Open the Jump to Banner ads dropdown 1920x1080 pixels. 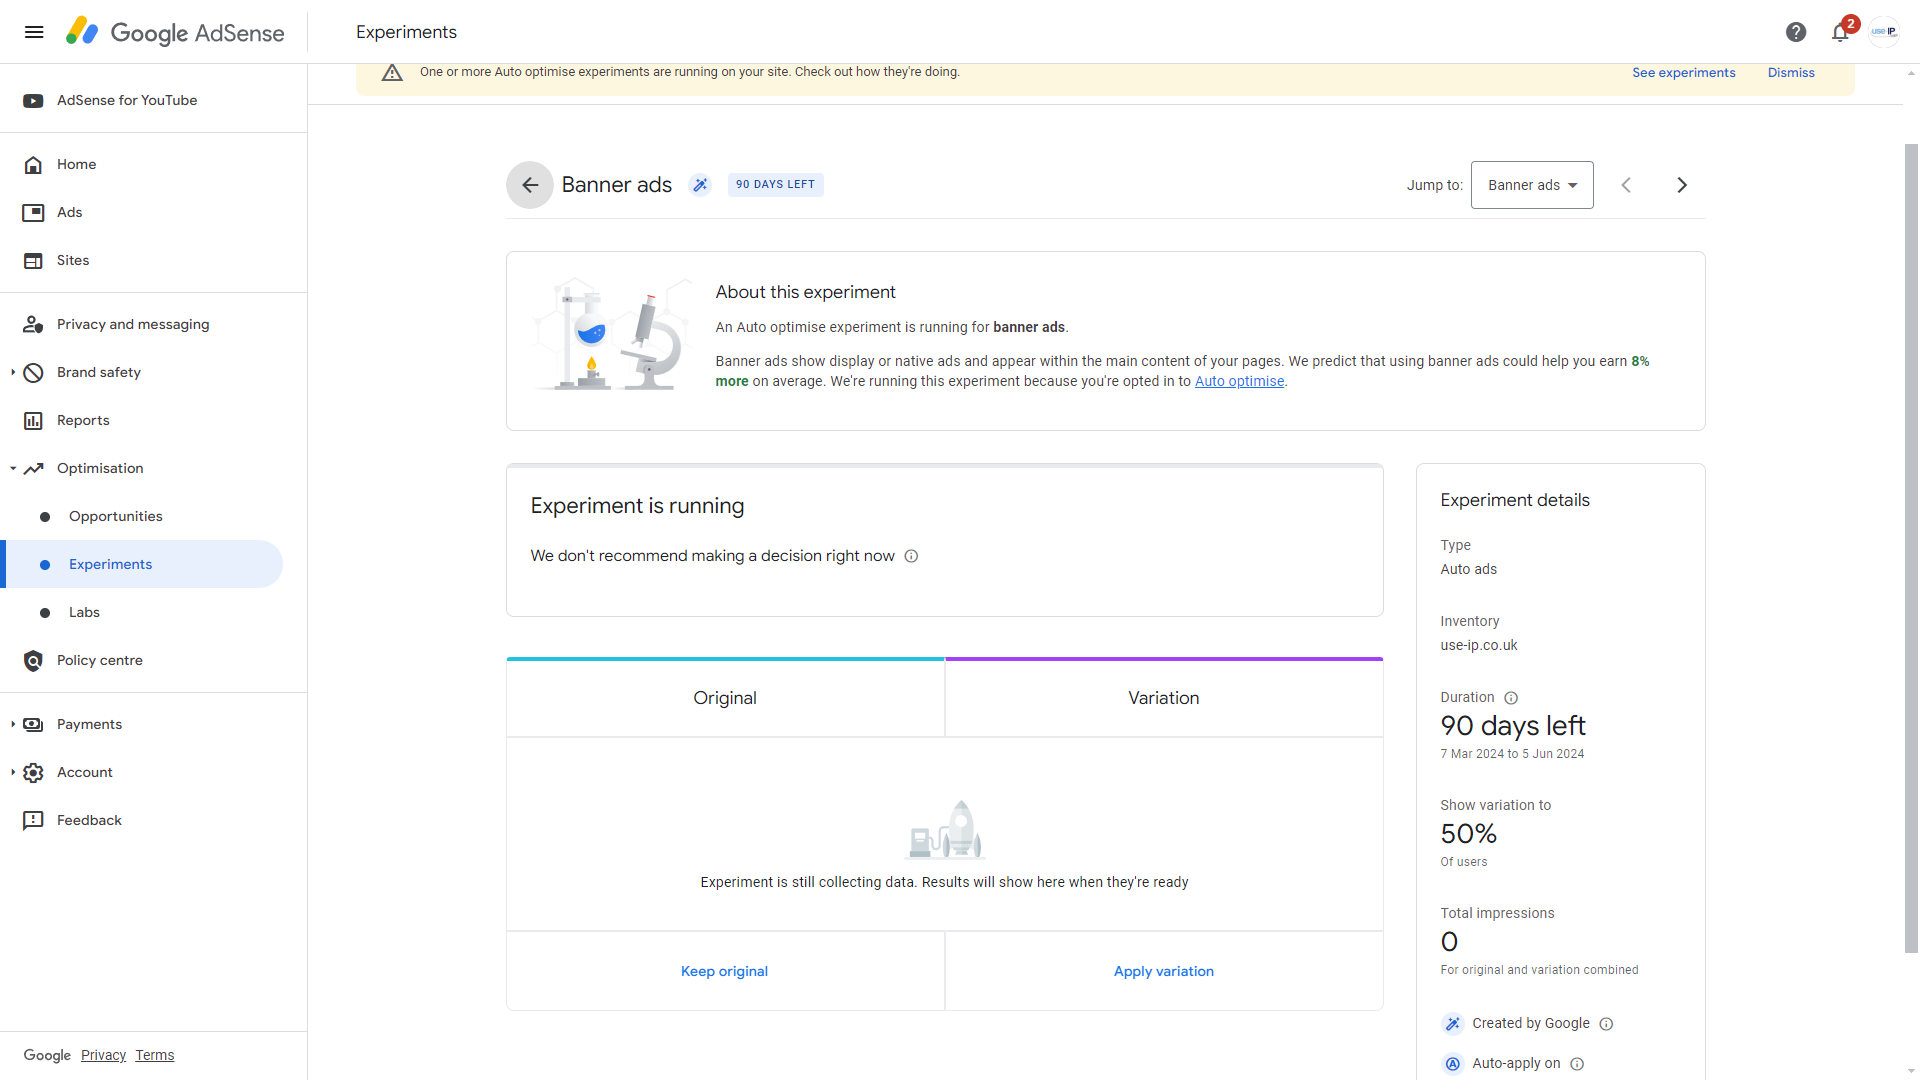(1532, 185)
